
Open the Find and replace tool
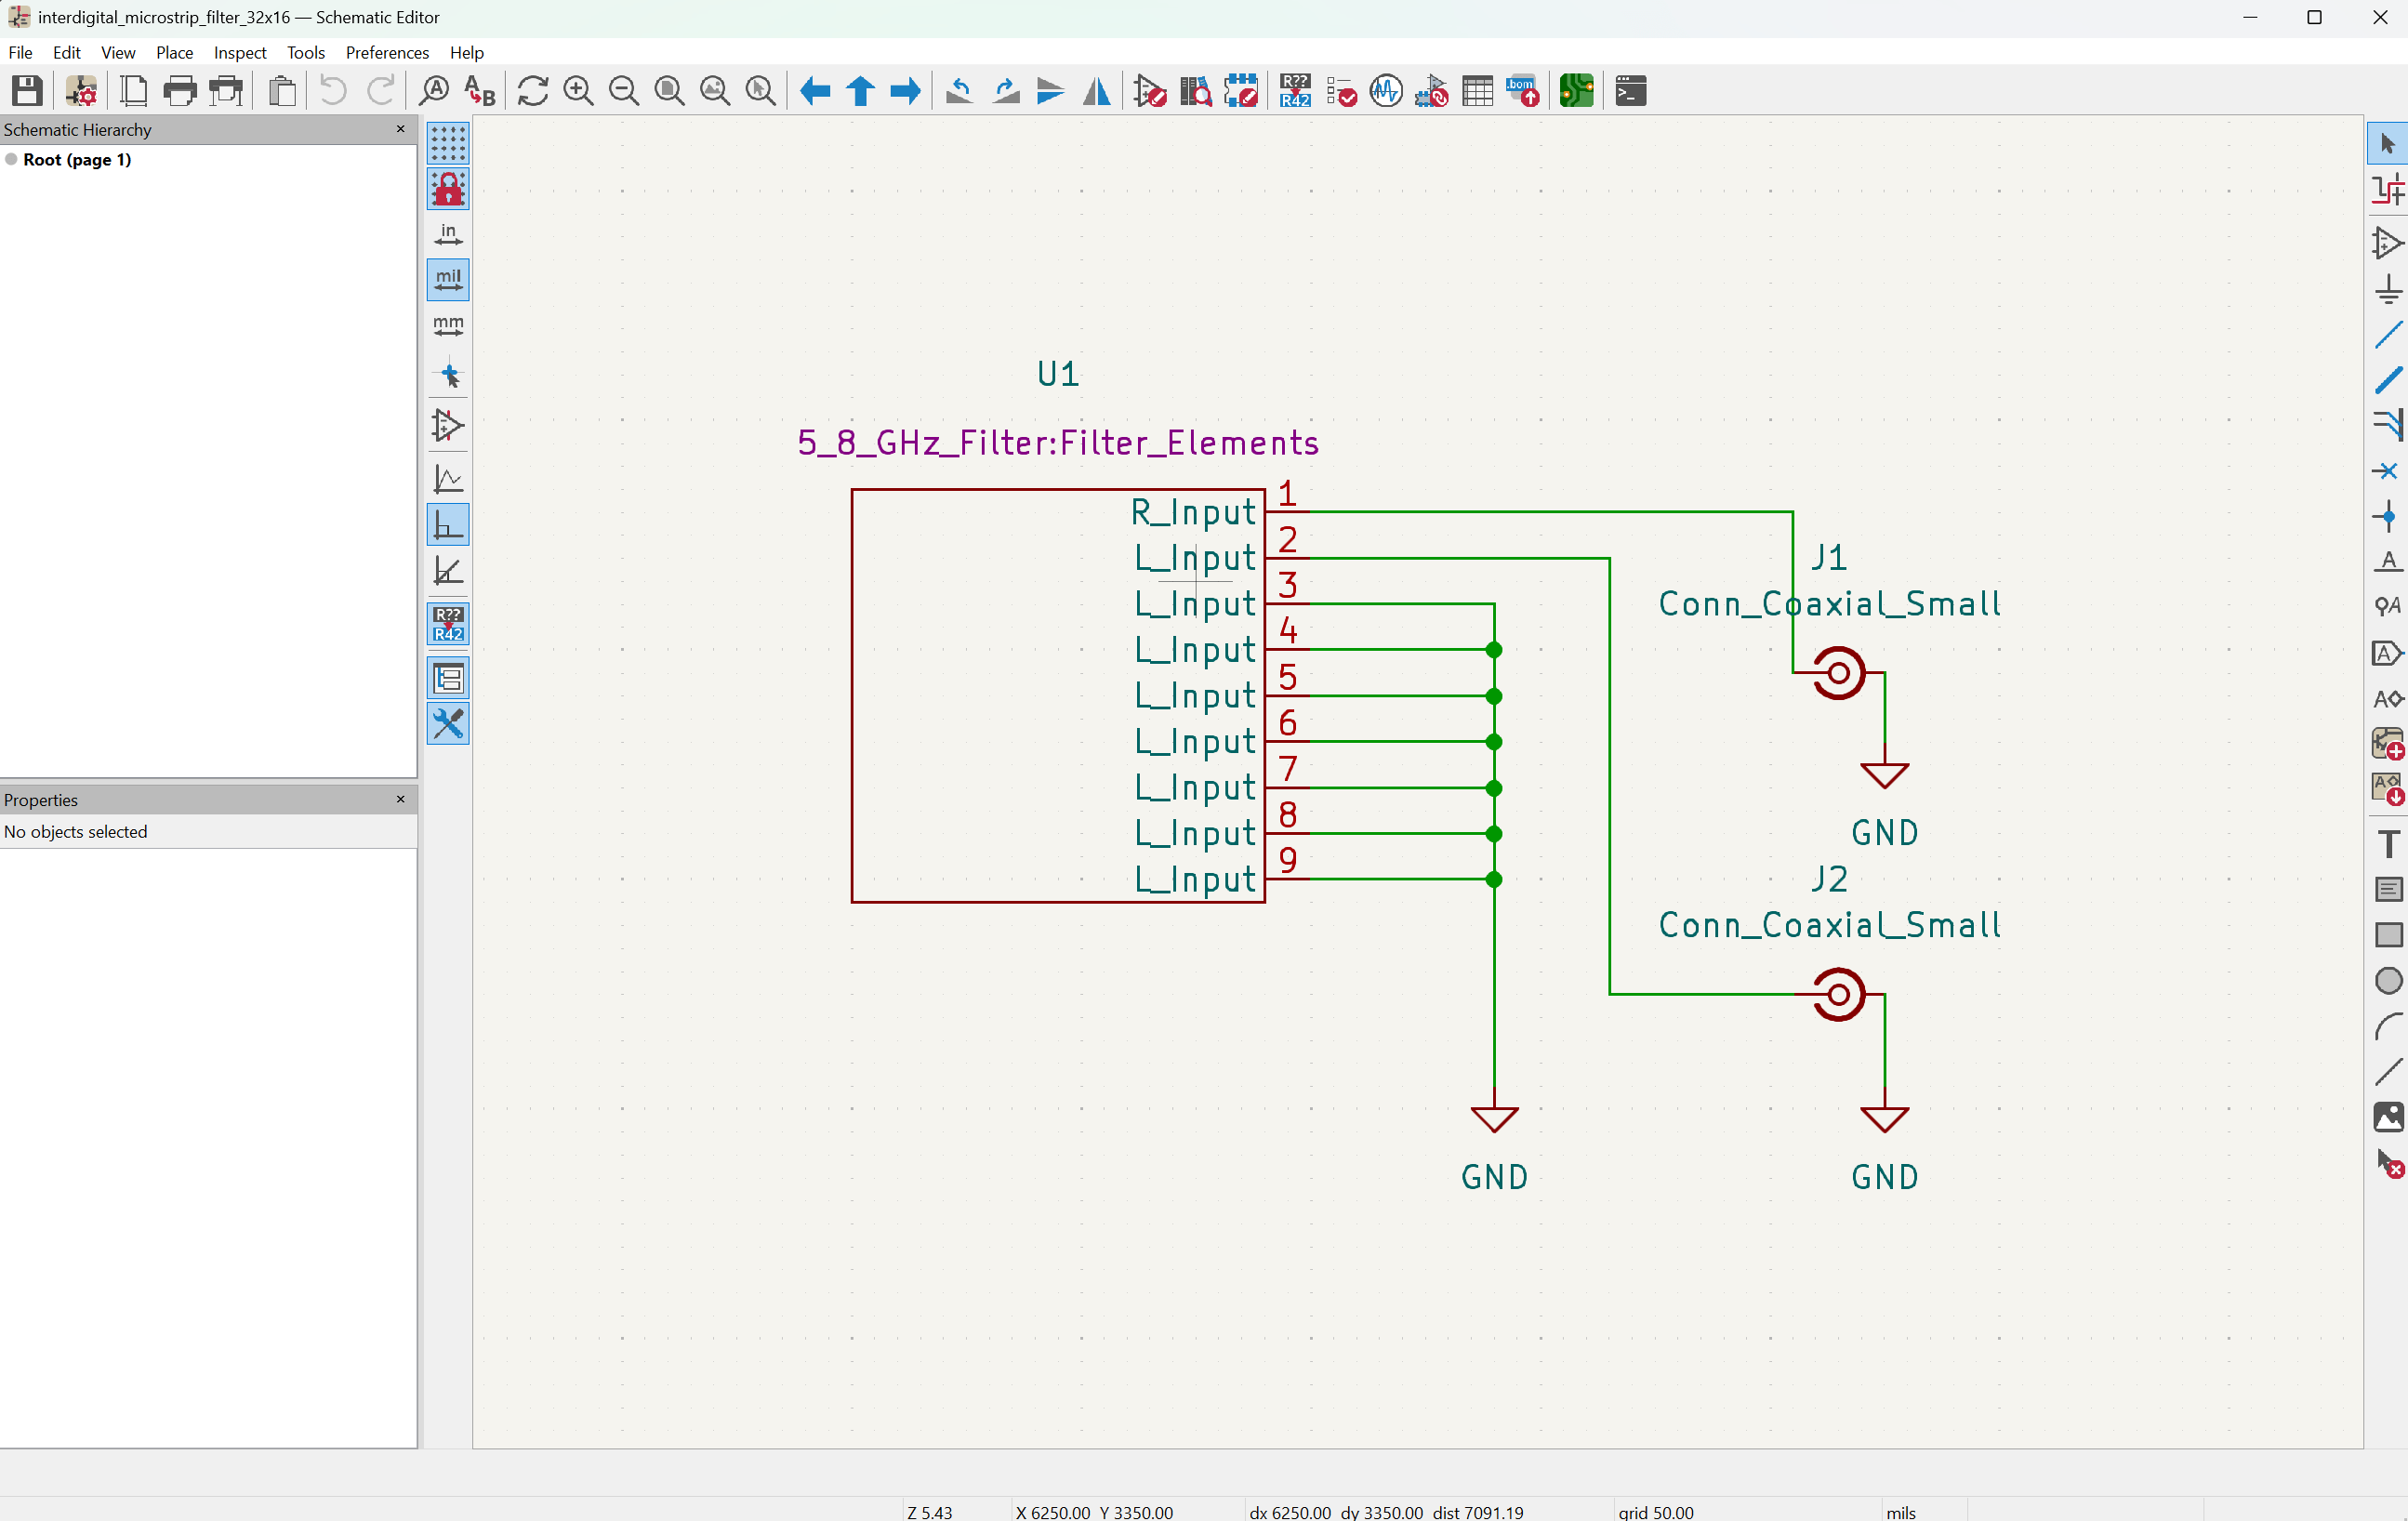click(480, 91)
